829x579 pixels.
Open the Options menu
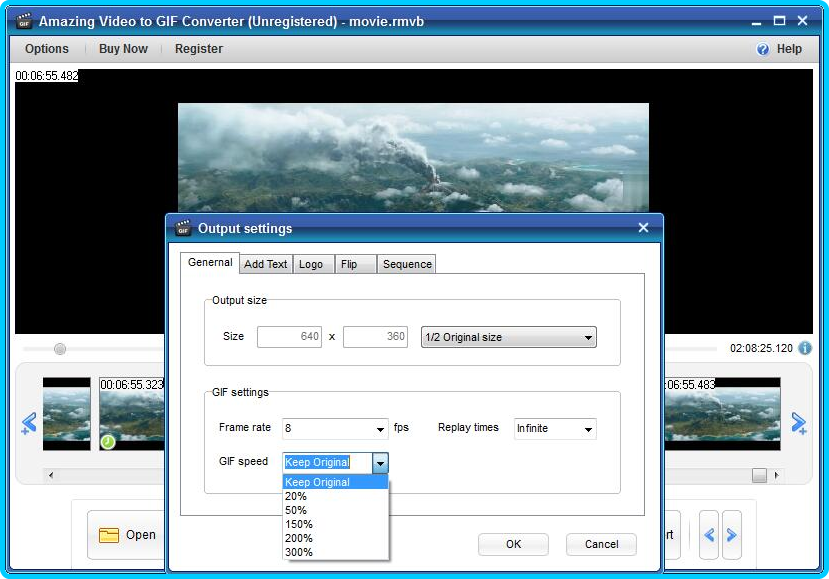47,49
